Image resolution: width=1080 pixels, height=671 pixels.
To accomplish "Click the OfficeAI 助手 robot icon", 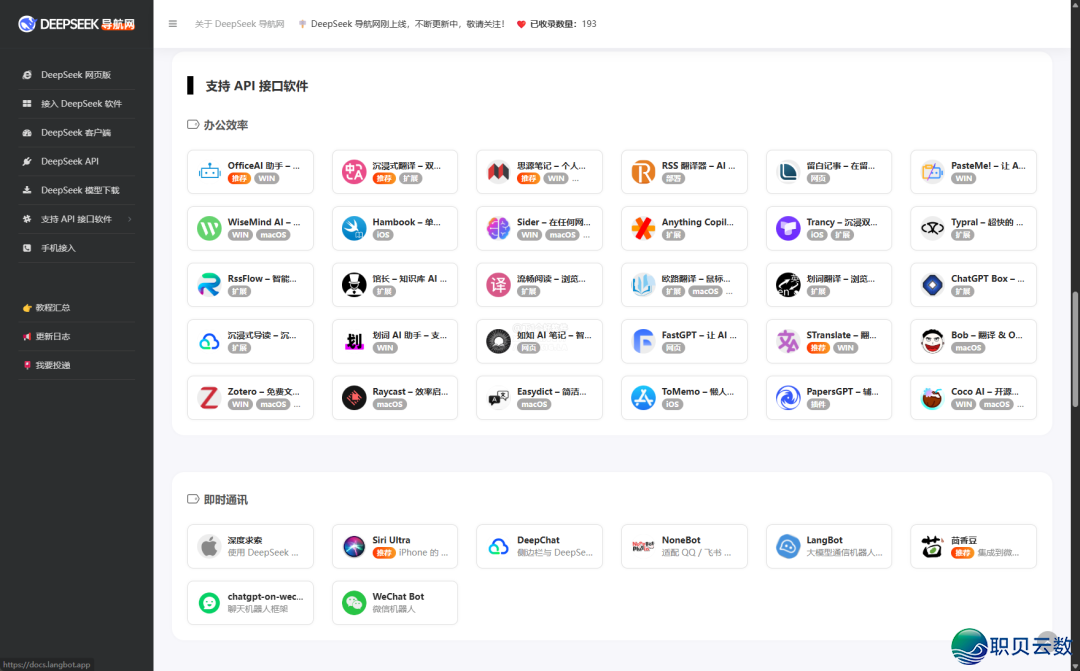I will click(x=209, y=172).
